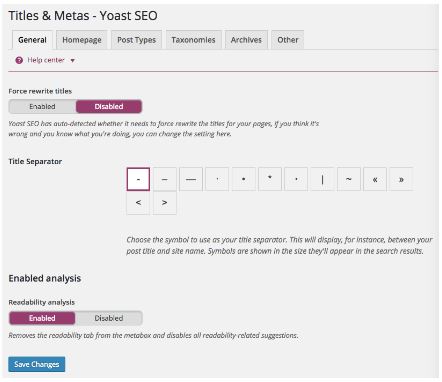The image size is (442, 382).
Task: Choose the greater-than sign separator
Action: click(164, 203)
